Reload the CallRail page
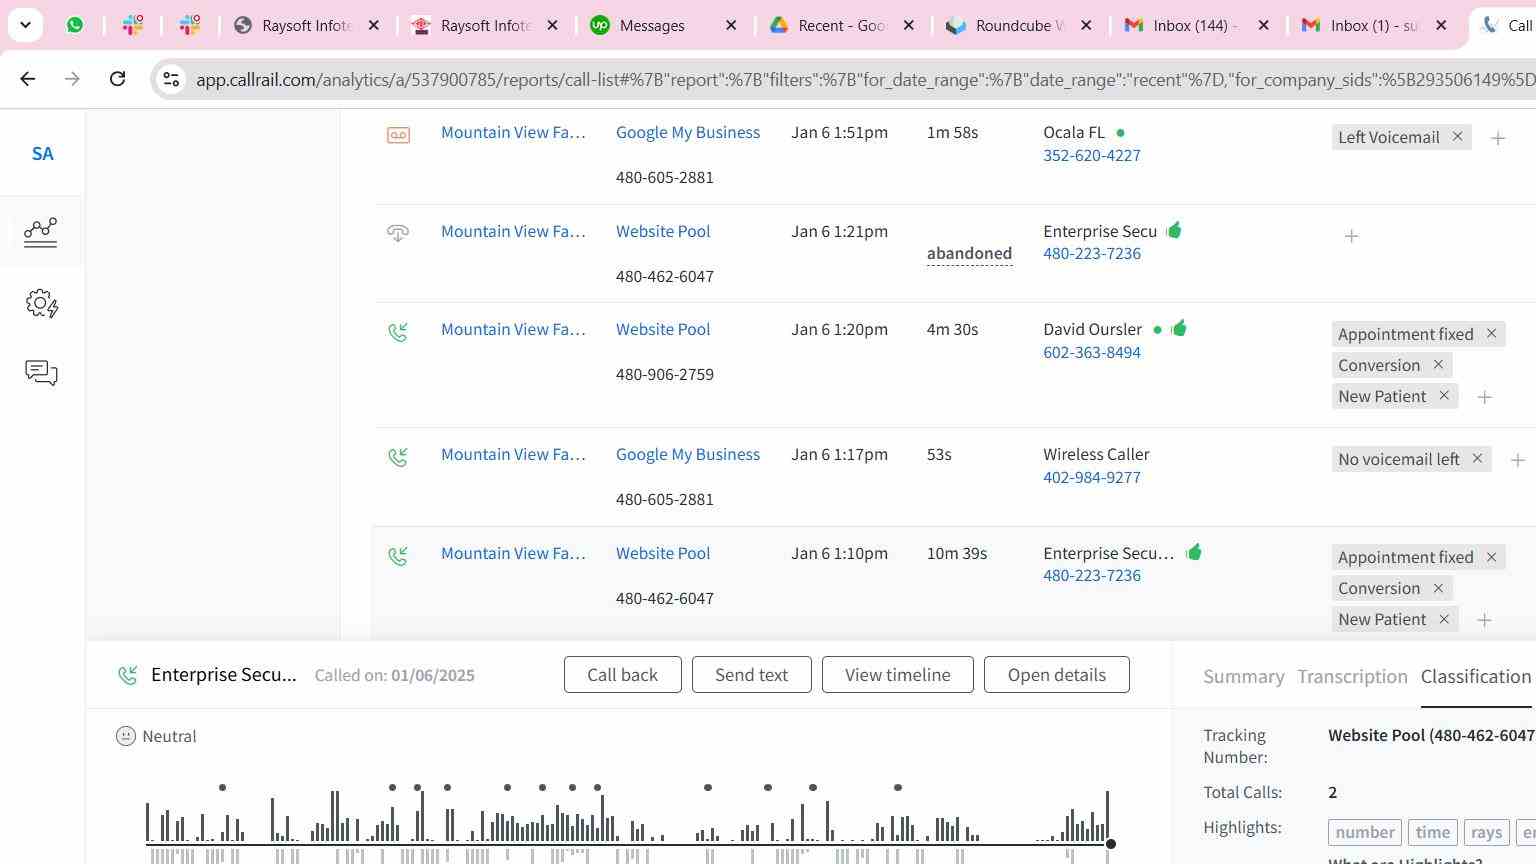Viewport: 1536px width, 864px height. coord(117,78)
